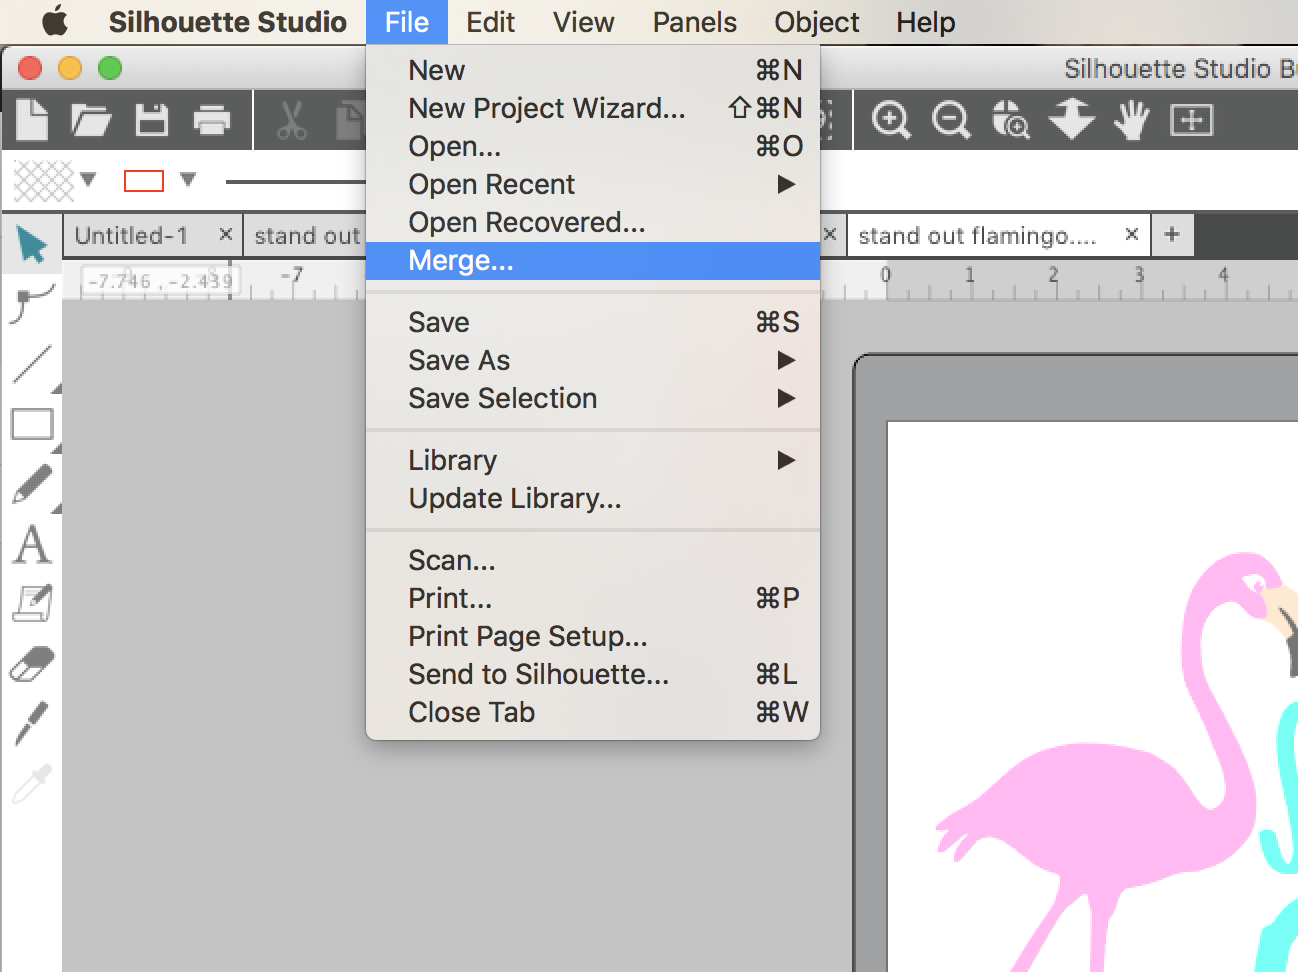Screen dimensions: 1298x972
Task: Expand the Library submenu
Action: pos(786,460)
